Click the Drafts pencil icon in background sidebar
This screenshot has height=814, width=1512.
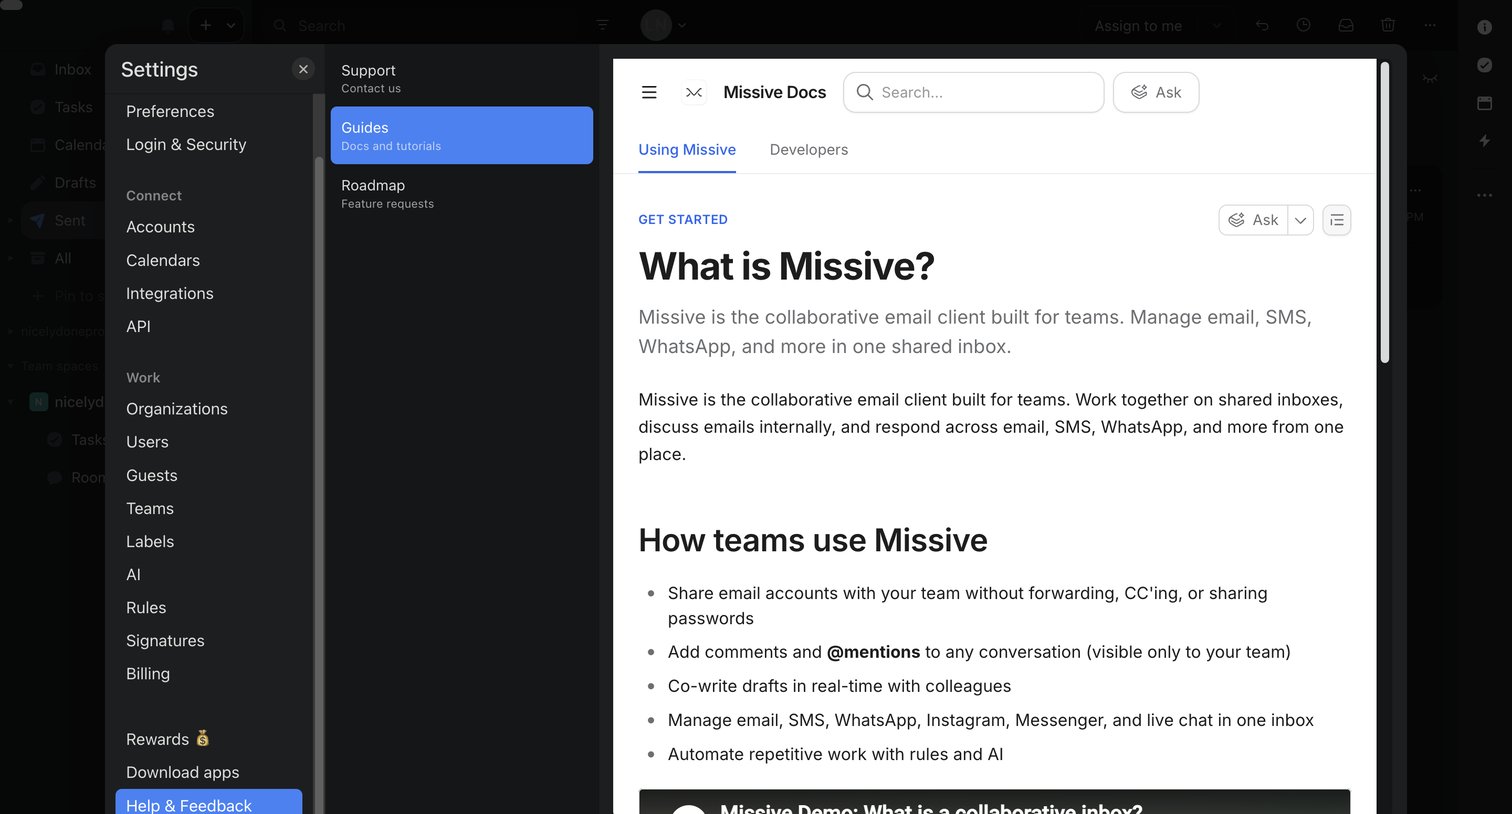pyautogui.click(x=38, y=182)
